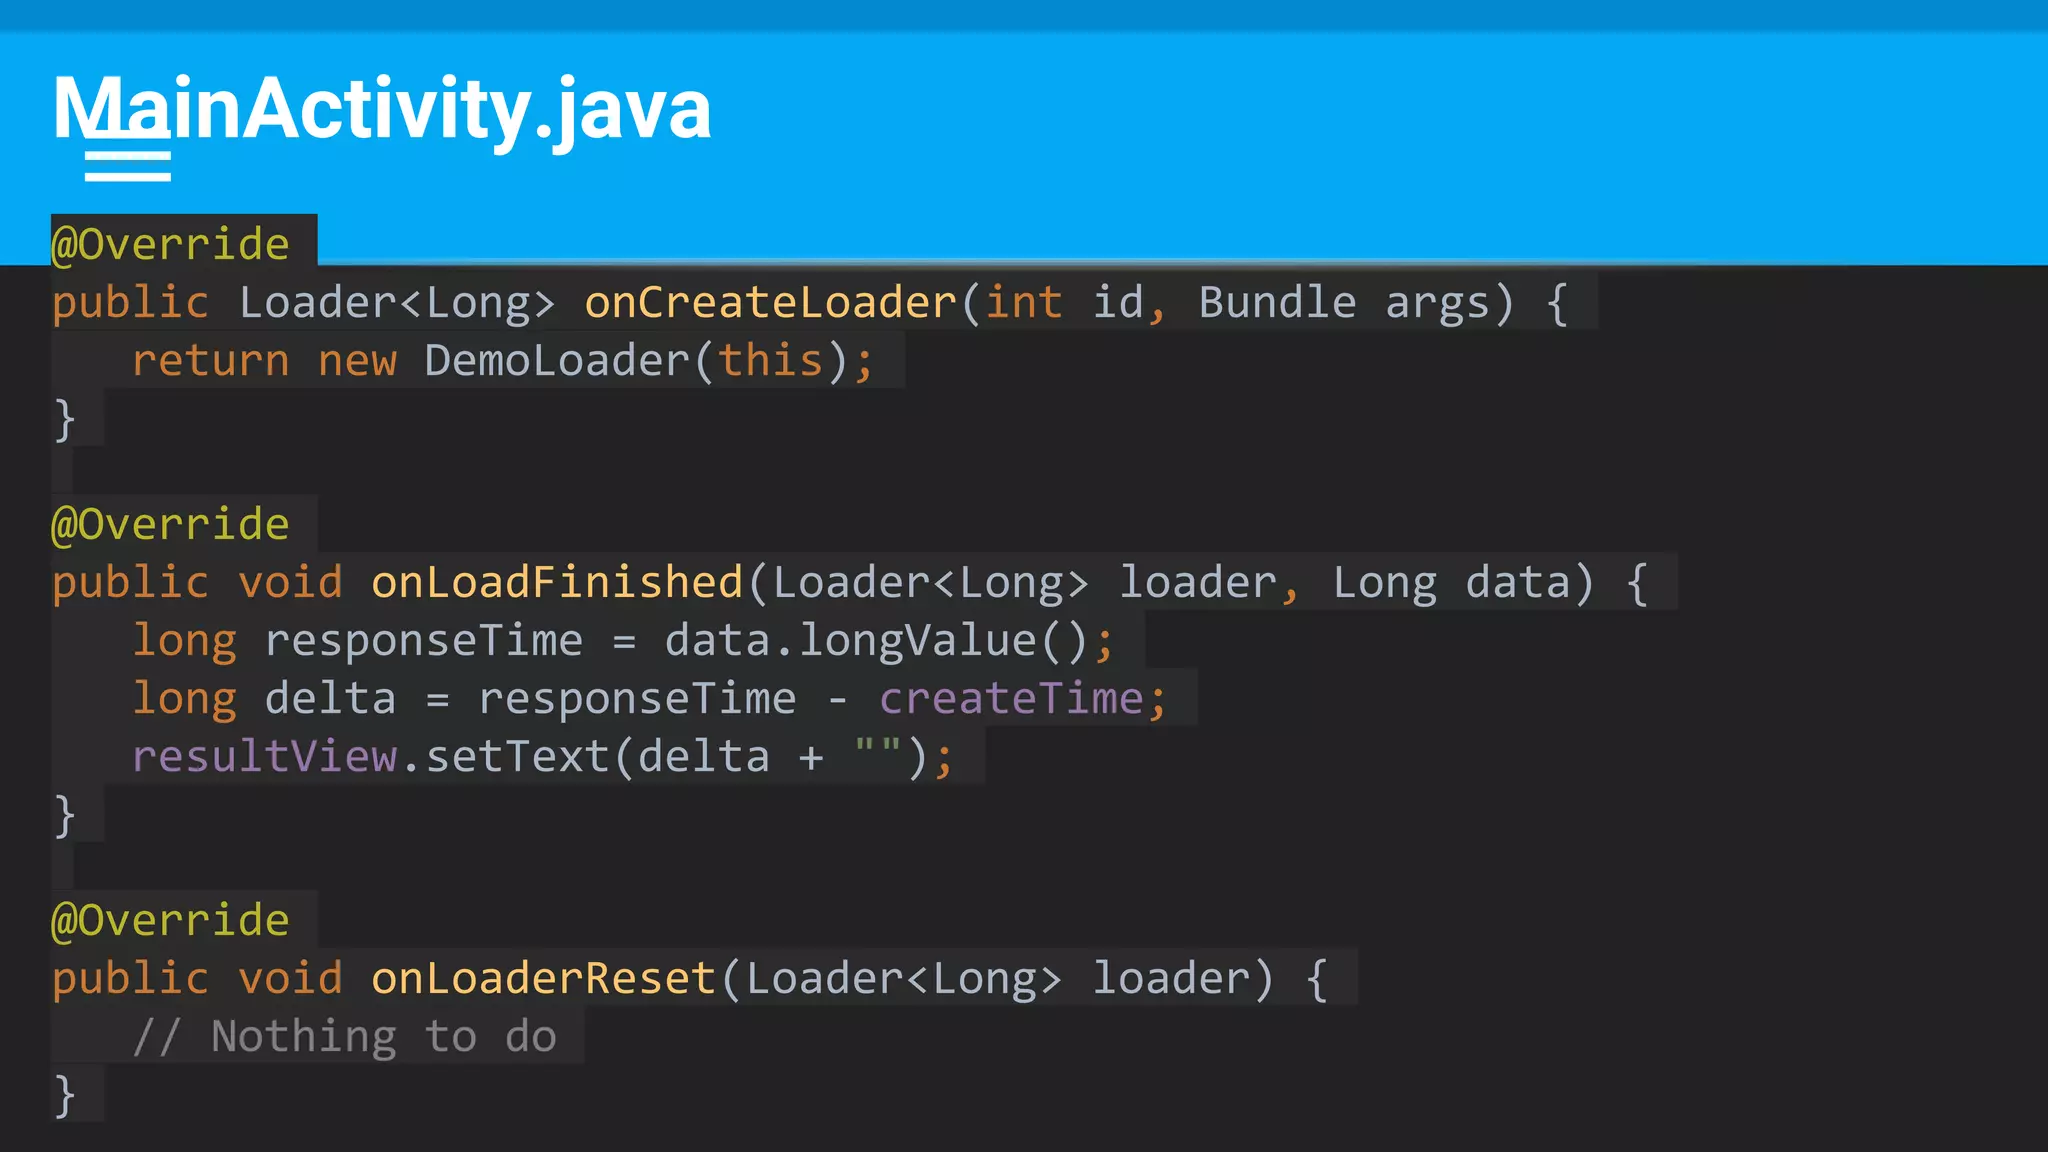This screenshot has height=1152, width=2048.
Task: Click 'Long data' parameter in onLoadFinished
Action: (x=1451, y=582)
